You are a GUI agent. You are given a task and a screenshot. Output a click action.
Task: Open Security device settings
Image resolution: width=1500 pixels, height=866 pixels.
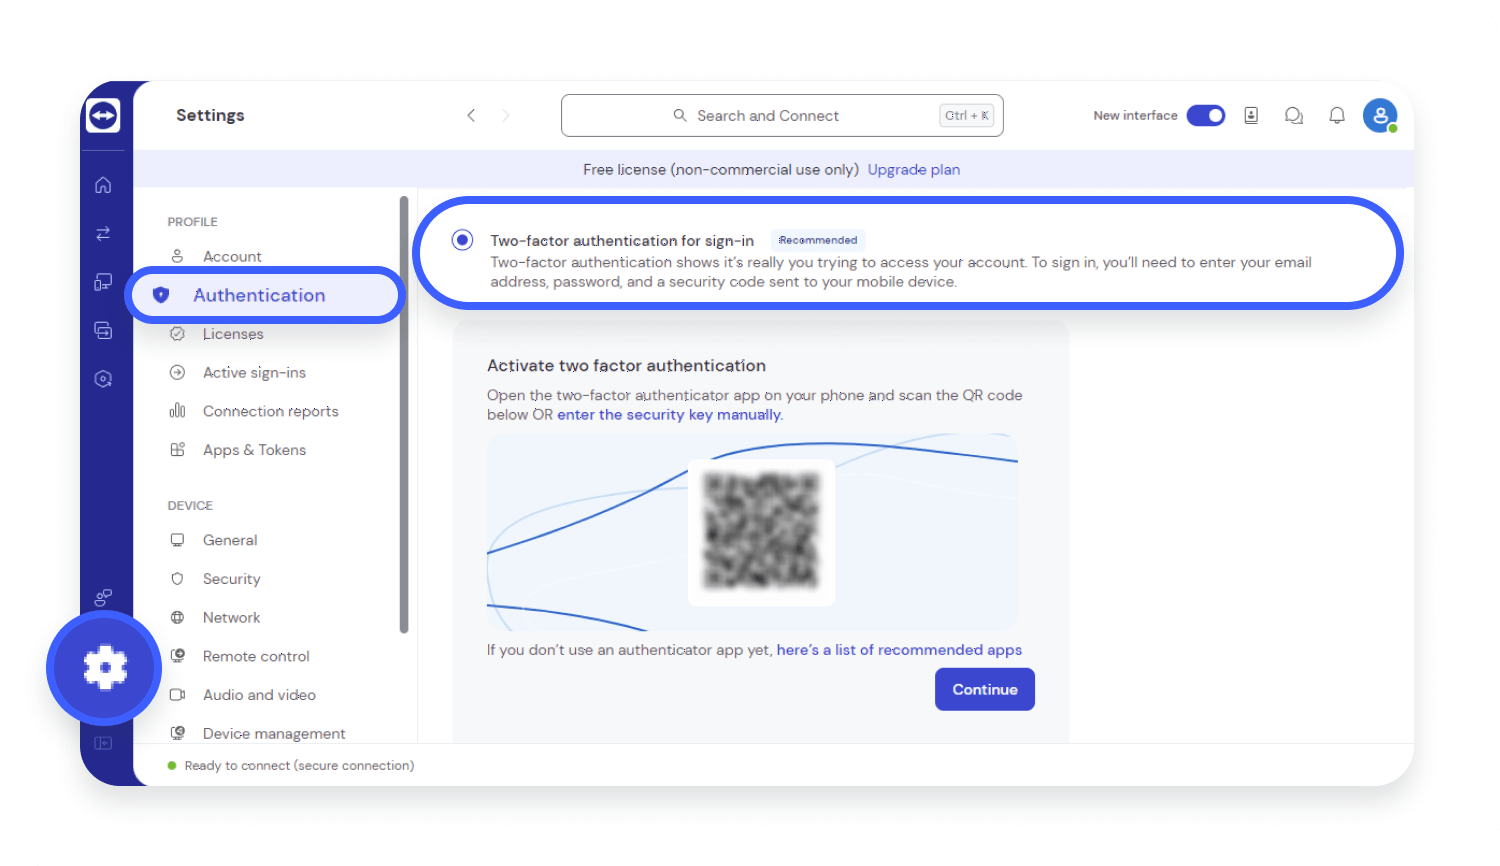(x=231, y=579)
